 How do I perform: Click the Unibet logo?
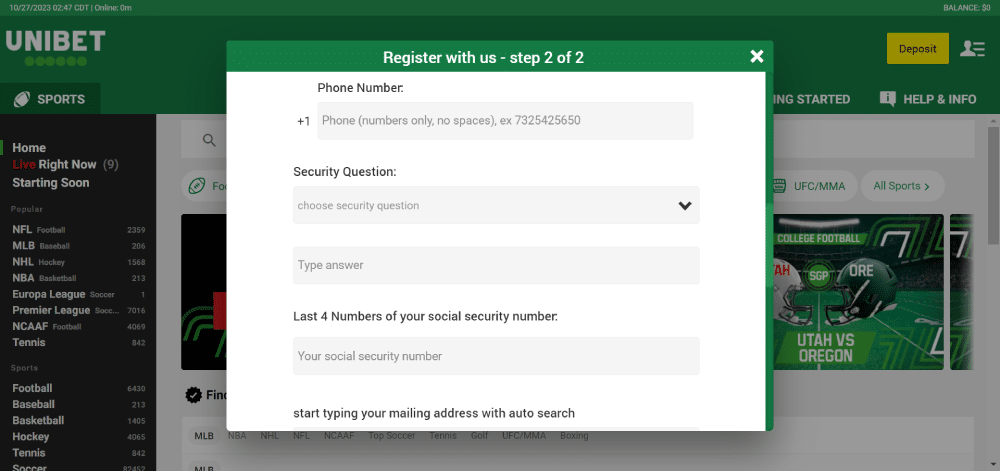click(x=55, y=48)
